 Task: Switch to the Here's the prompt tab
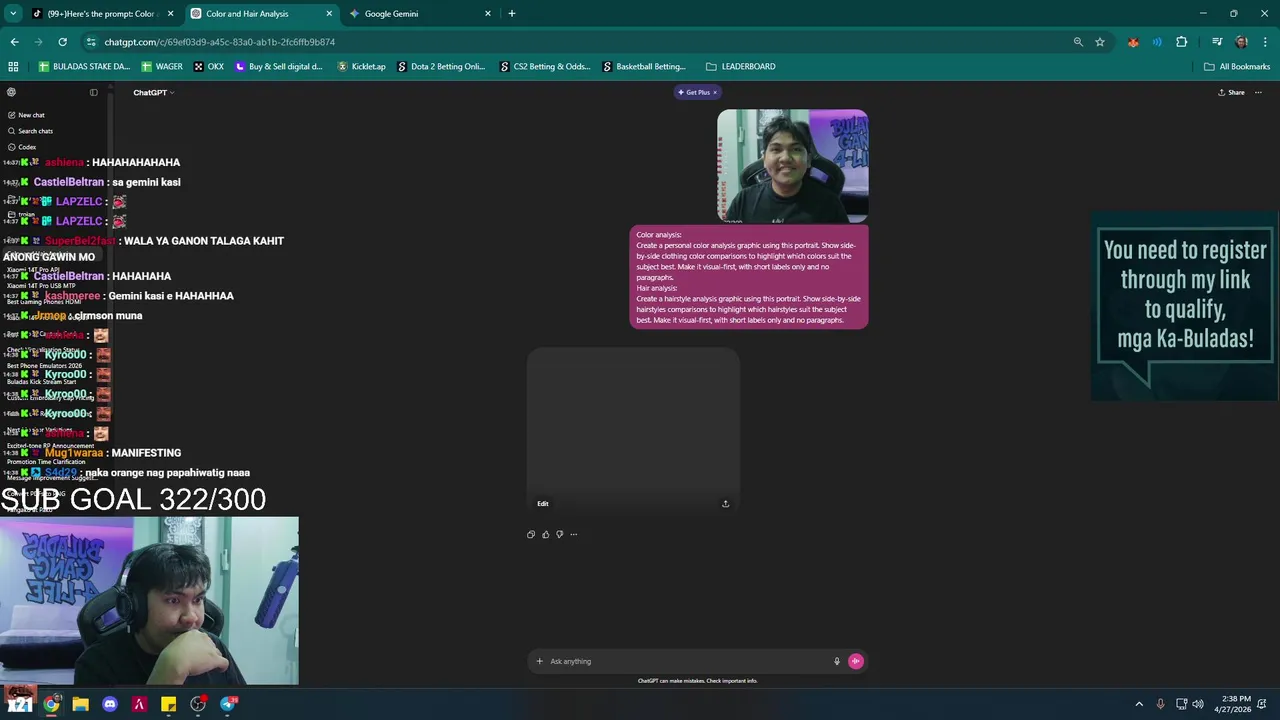pyautogui.click(x=100, y=14)
